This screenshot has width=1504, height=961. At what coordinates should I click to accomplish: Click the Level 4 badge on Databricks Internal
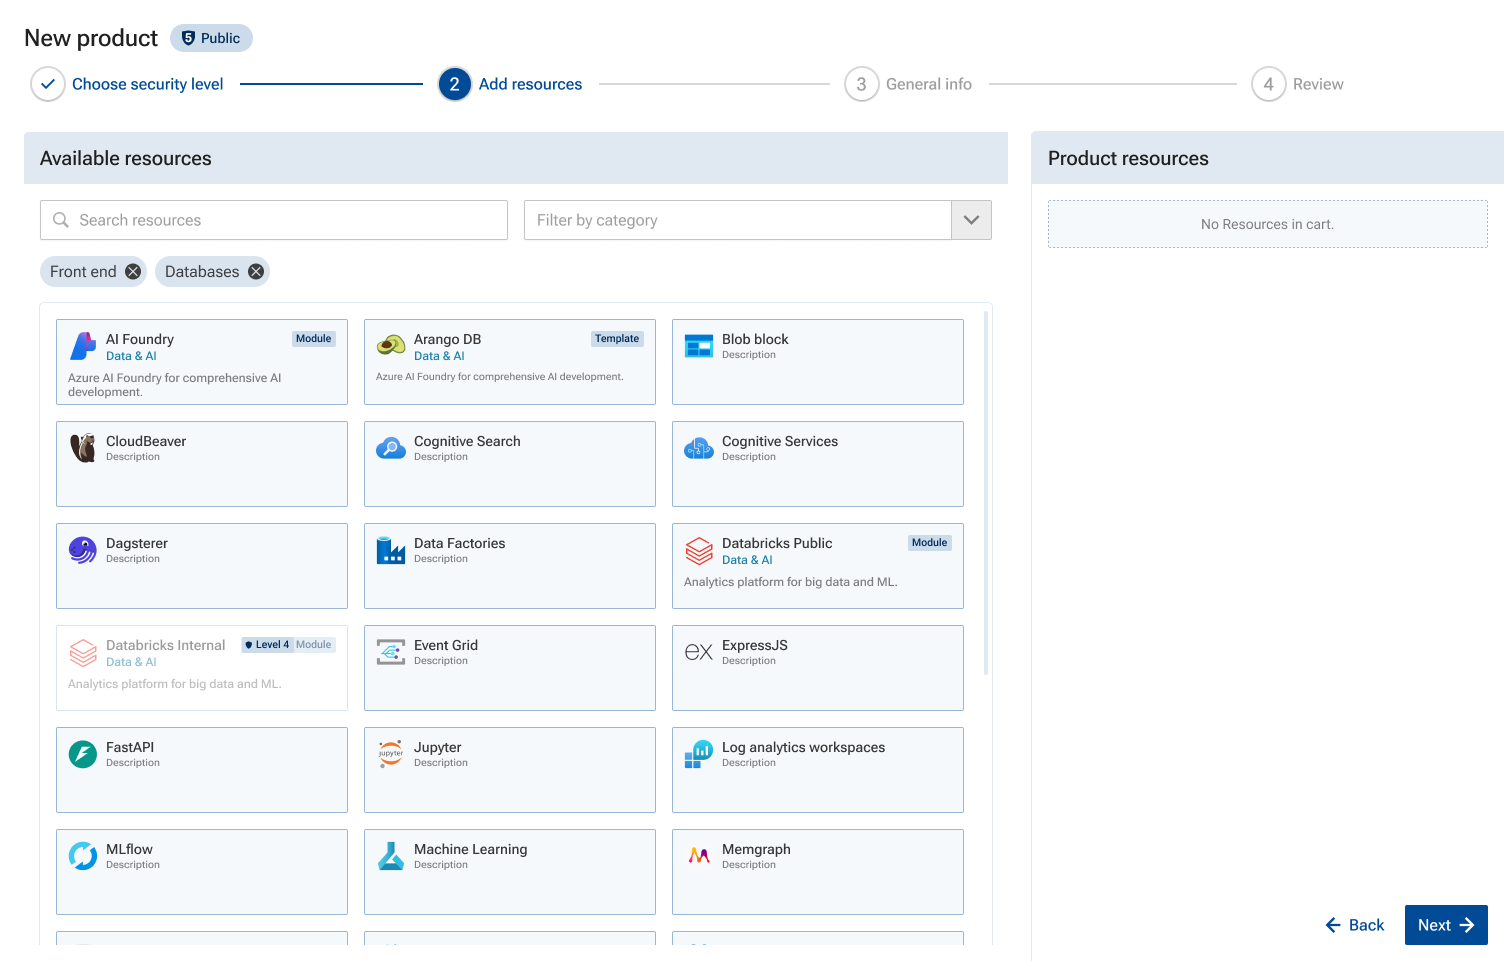[x=267, y=645]
